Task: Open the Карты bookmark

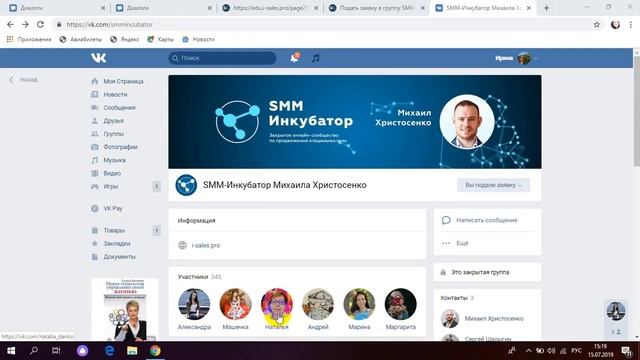Action: pyautogui.click(x=160, y=39)
